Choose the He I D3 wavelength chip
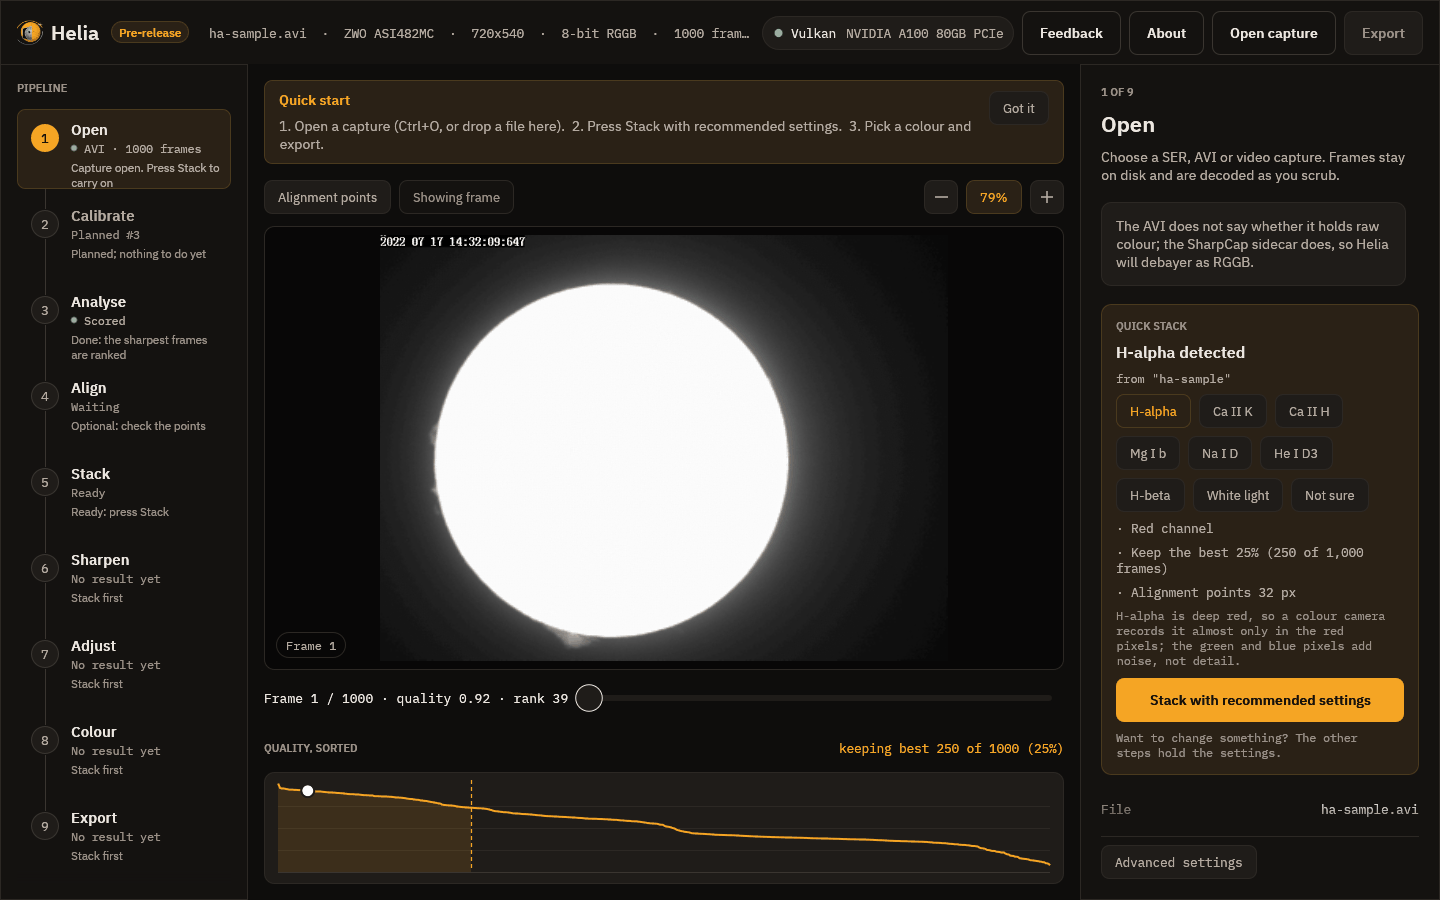Image resolution: width=1440 pixels, height=900 pixels. coord(1296,453)
